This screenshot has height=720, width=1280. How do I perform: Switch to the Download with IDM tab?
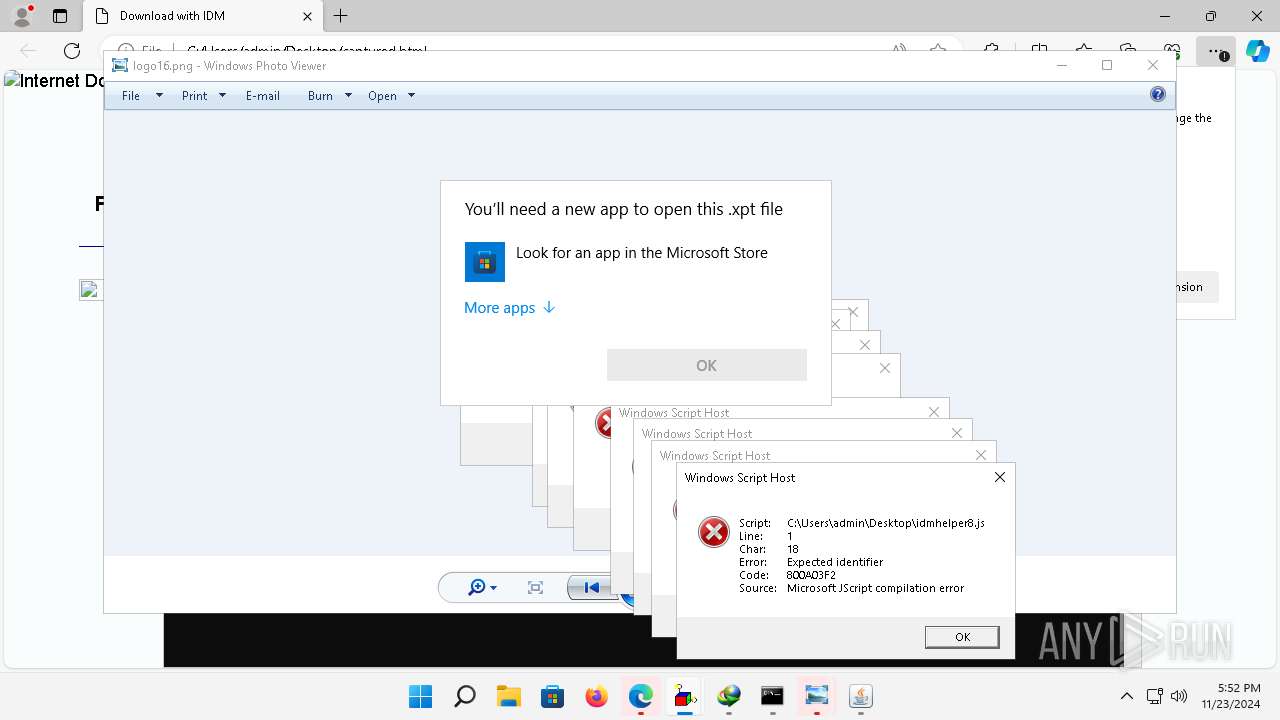tap(202, 16)
